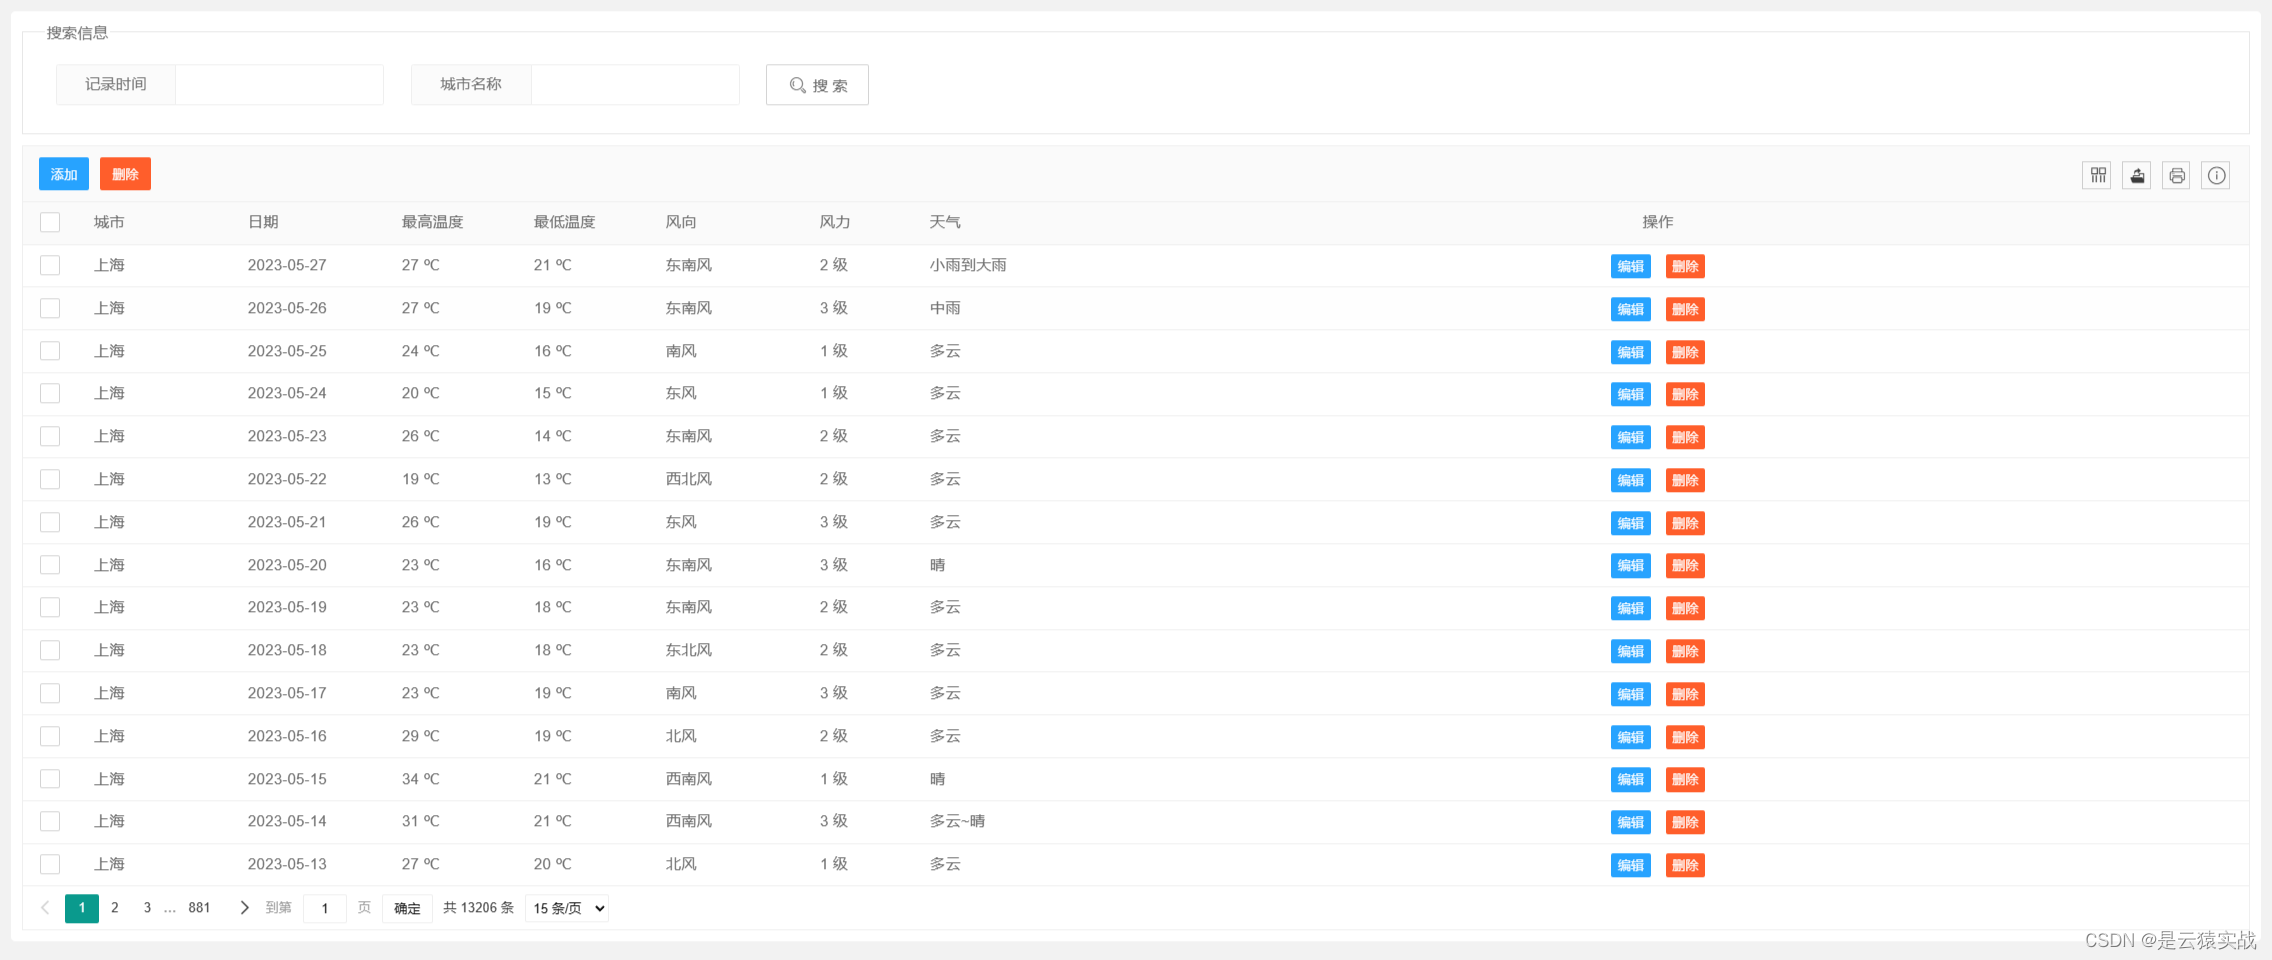Check the row for 2023-05-22

(50, 479)
